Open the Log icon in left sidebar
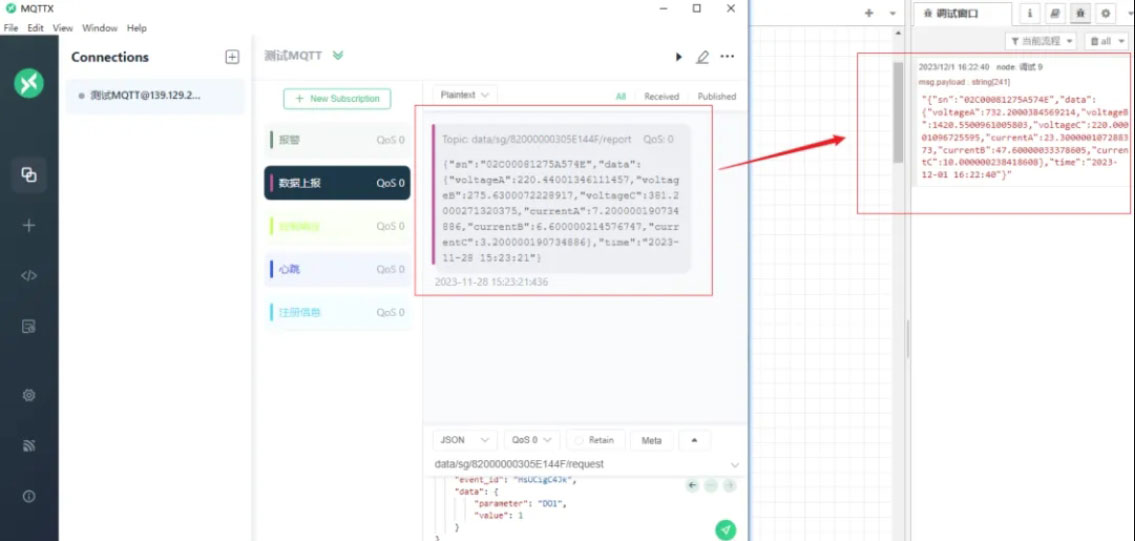 pos(29,326)
